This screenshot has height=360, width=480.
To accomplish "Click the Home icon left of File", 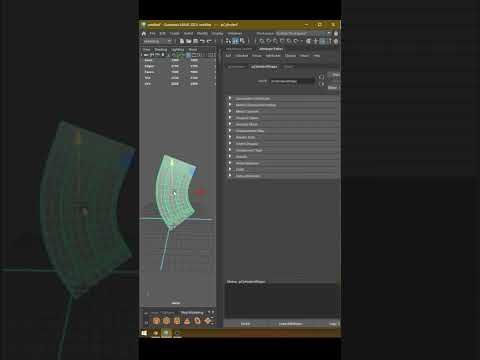I will [x=144, y=34].
